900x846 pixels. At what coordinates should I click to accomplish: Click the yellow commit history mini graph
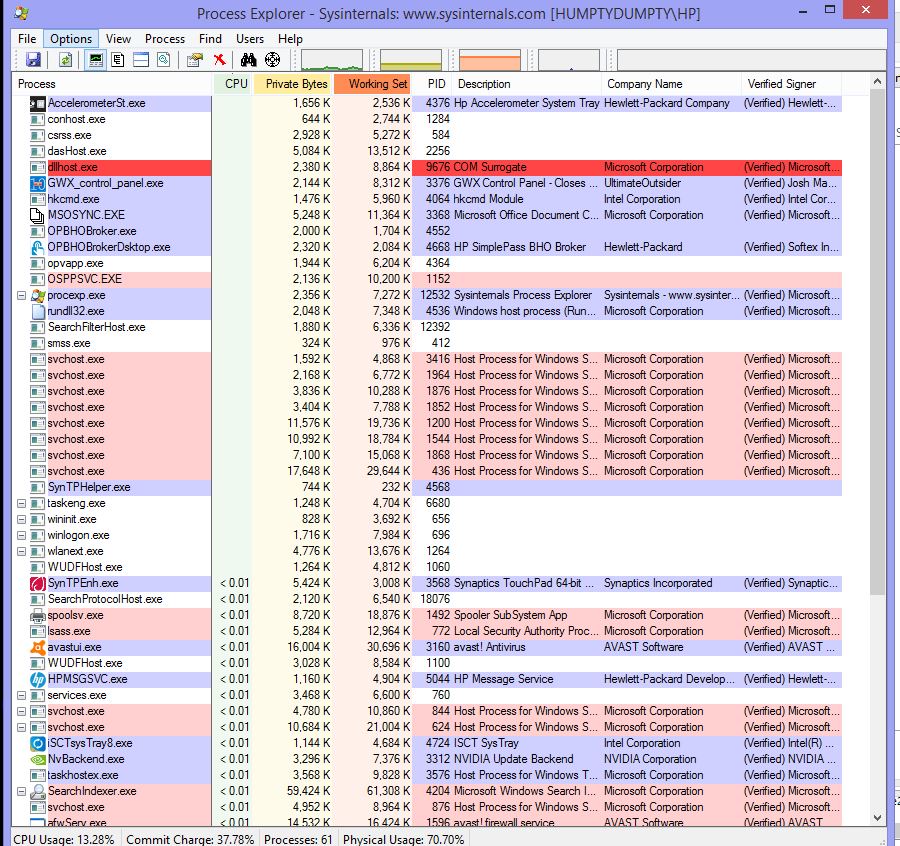411,60
